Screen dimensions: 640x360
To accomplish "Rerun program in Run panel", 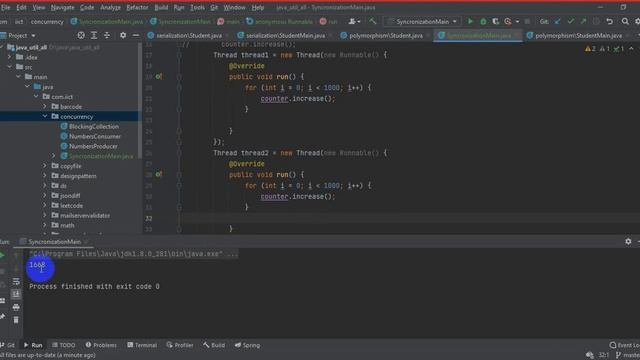I will [x=2, y=256].
